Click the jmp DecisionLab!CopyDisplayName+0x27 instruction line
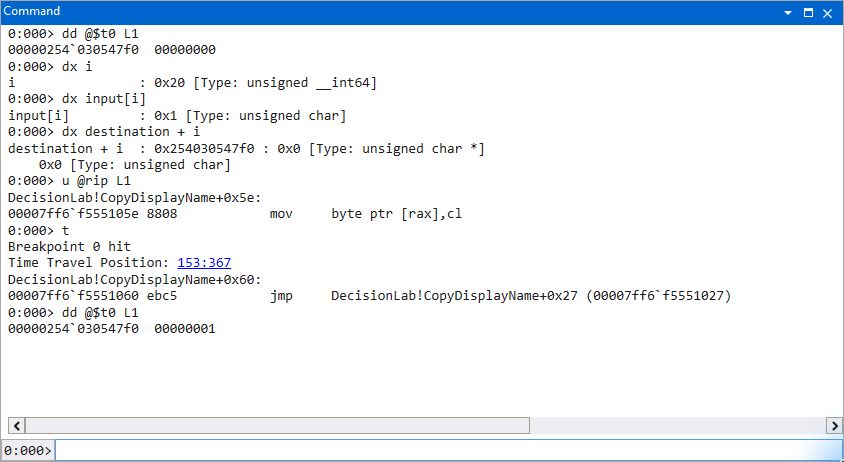Screen dimensions: 844x462 (369, 296)
